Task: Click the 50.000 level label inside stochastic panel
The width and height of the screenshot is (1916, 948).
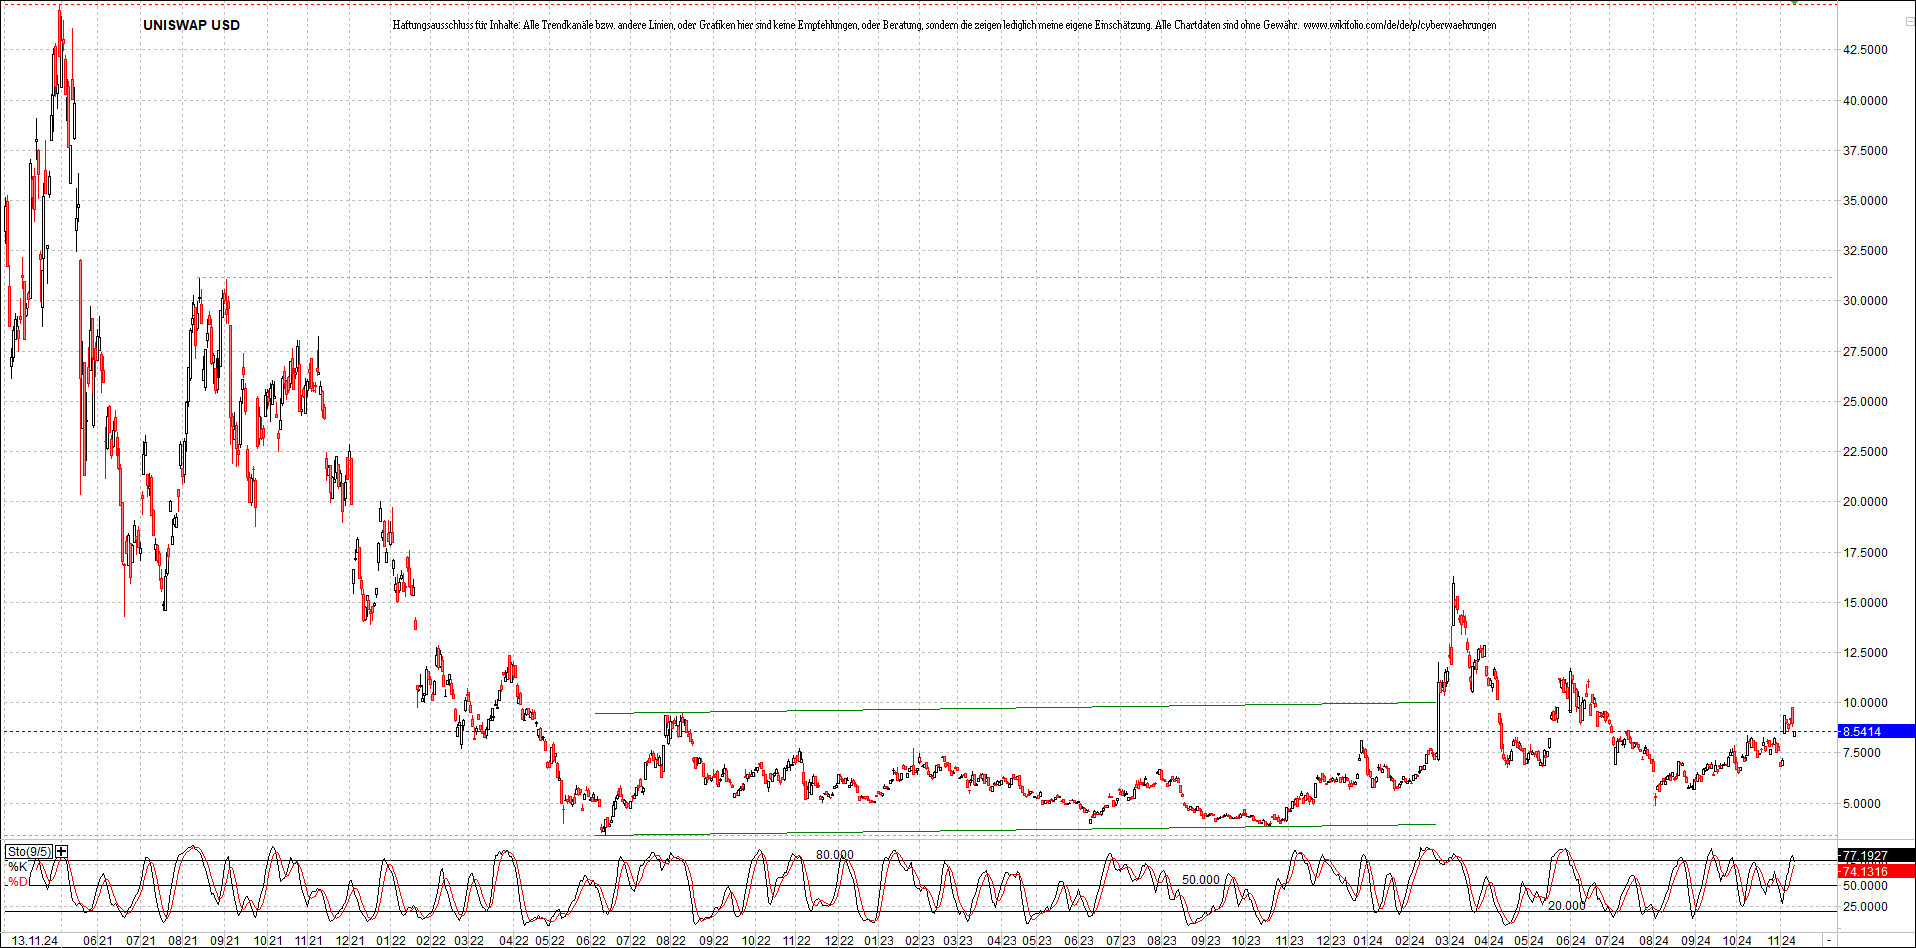Action: pos(1201,880)
